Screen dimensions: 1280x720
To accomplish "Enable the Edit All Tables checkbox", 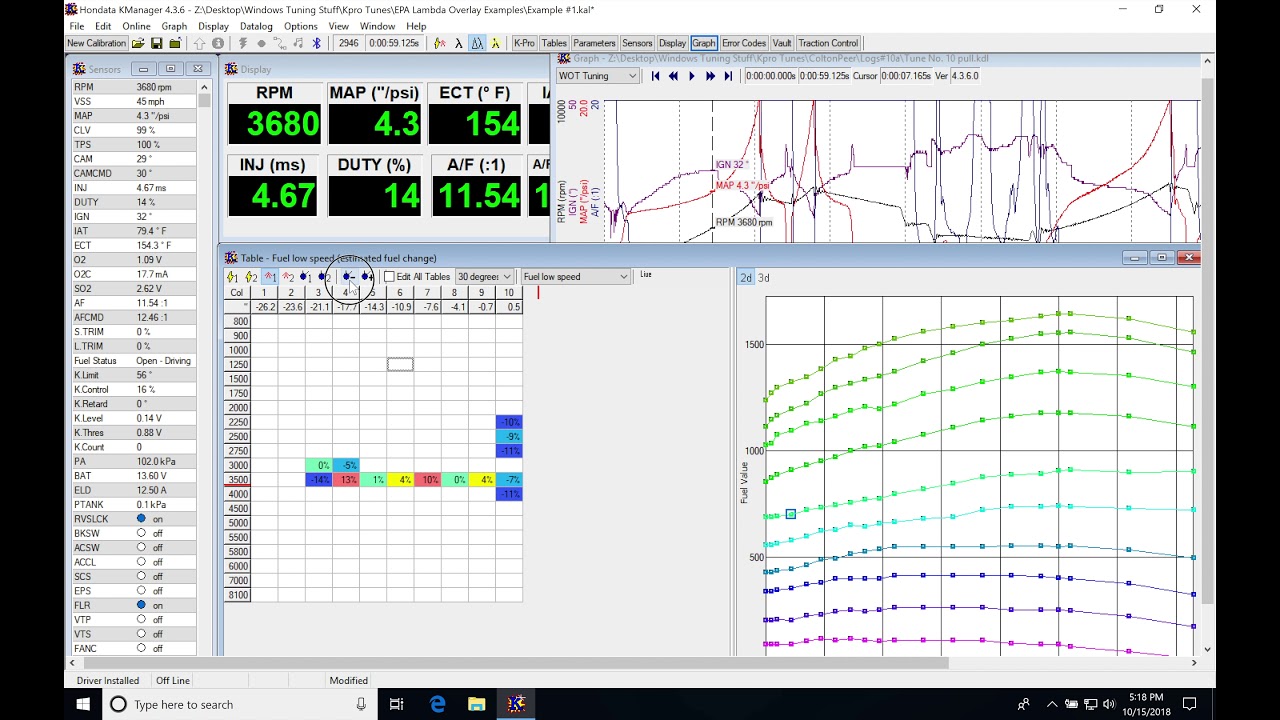I will [389, 277].
